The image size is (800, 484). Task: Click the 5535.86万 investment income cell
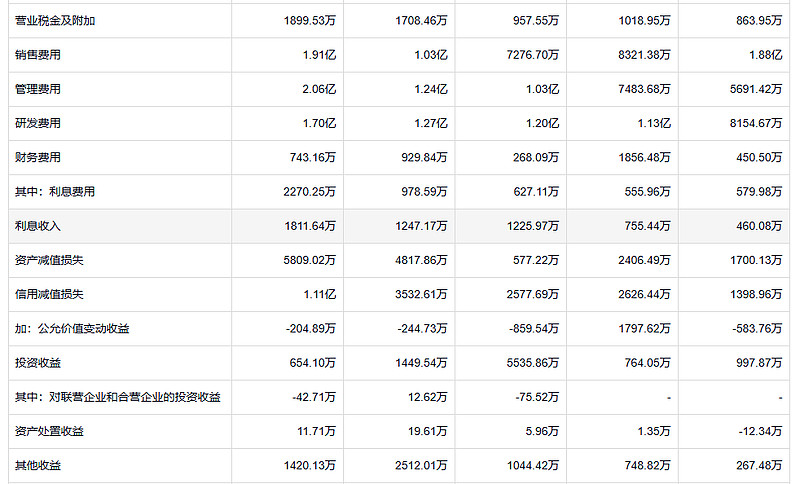[533, 362]
